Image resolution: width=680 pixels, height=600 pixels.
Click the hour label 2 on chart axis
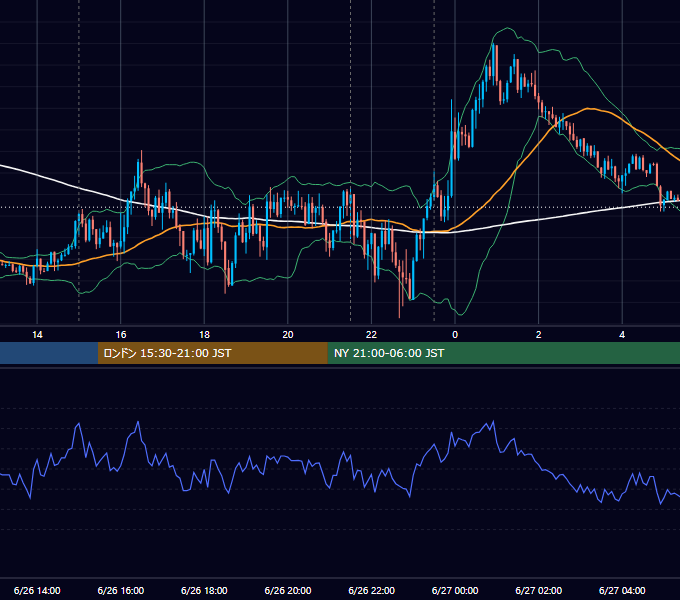coord(539,334)
